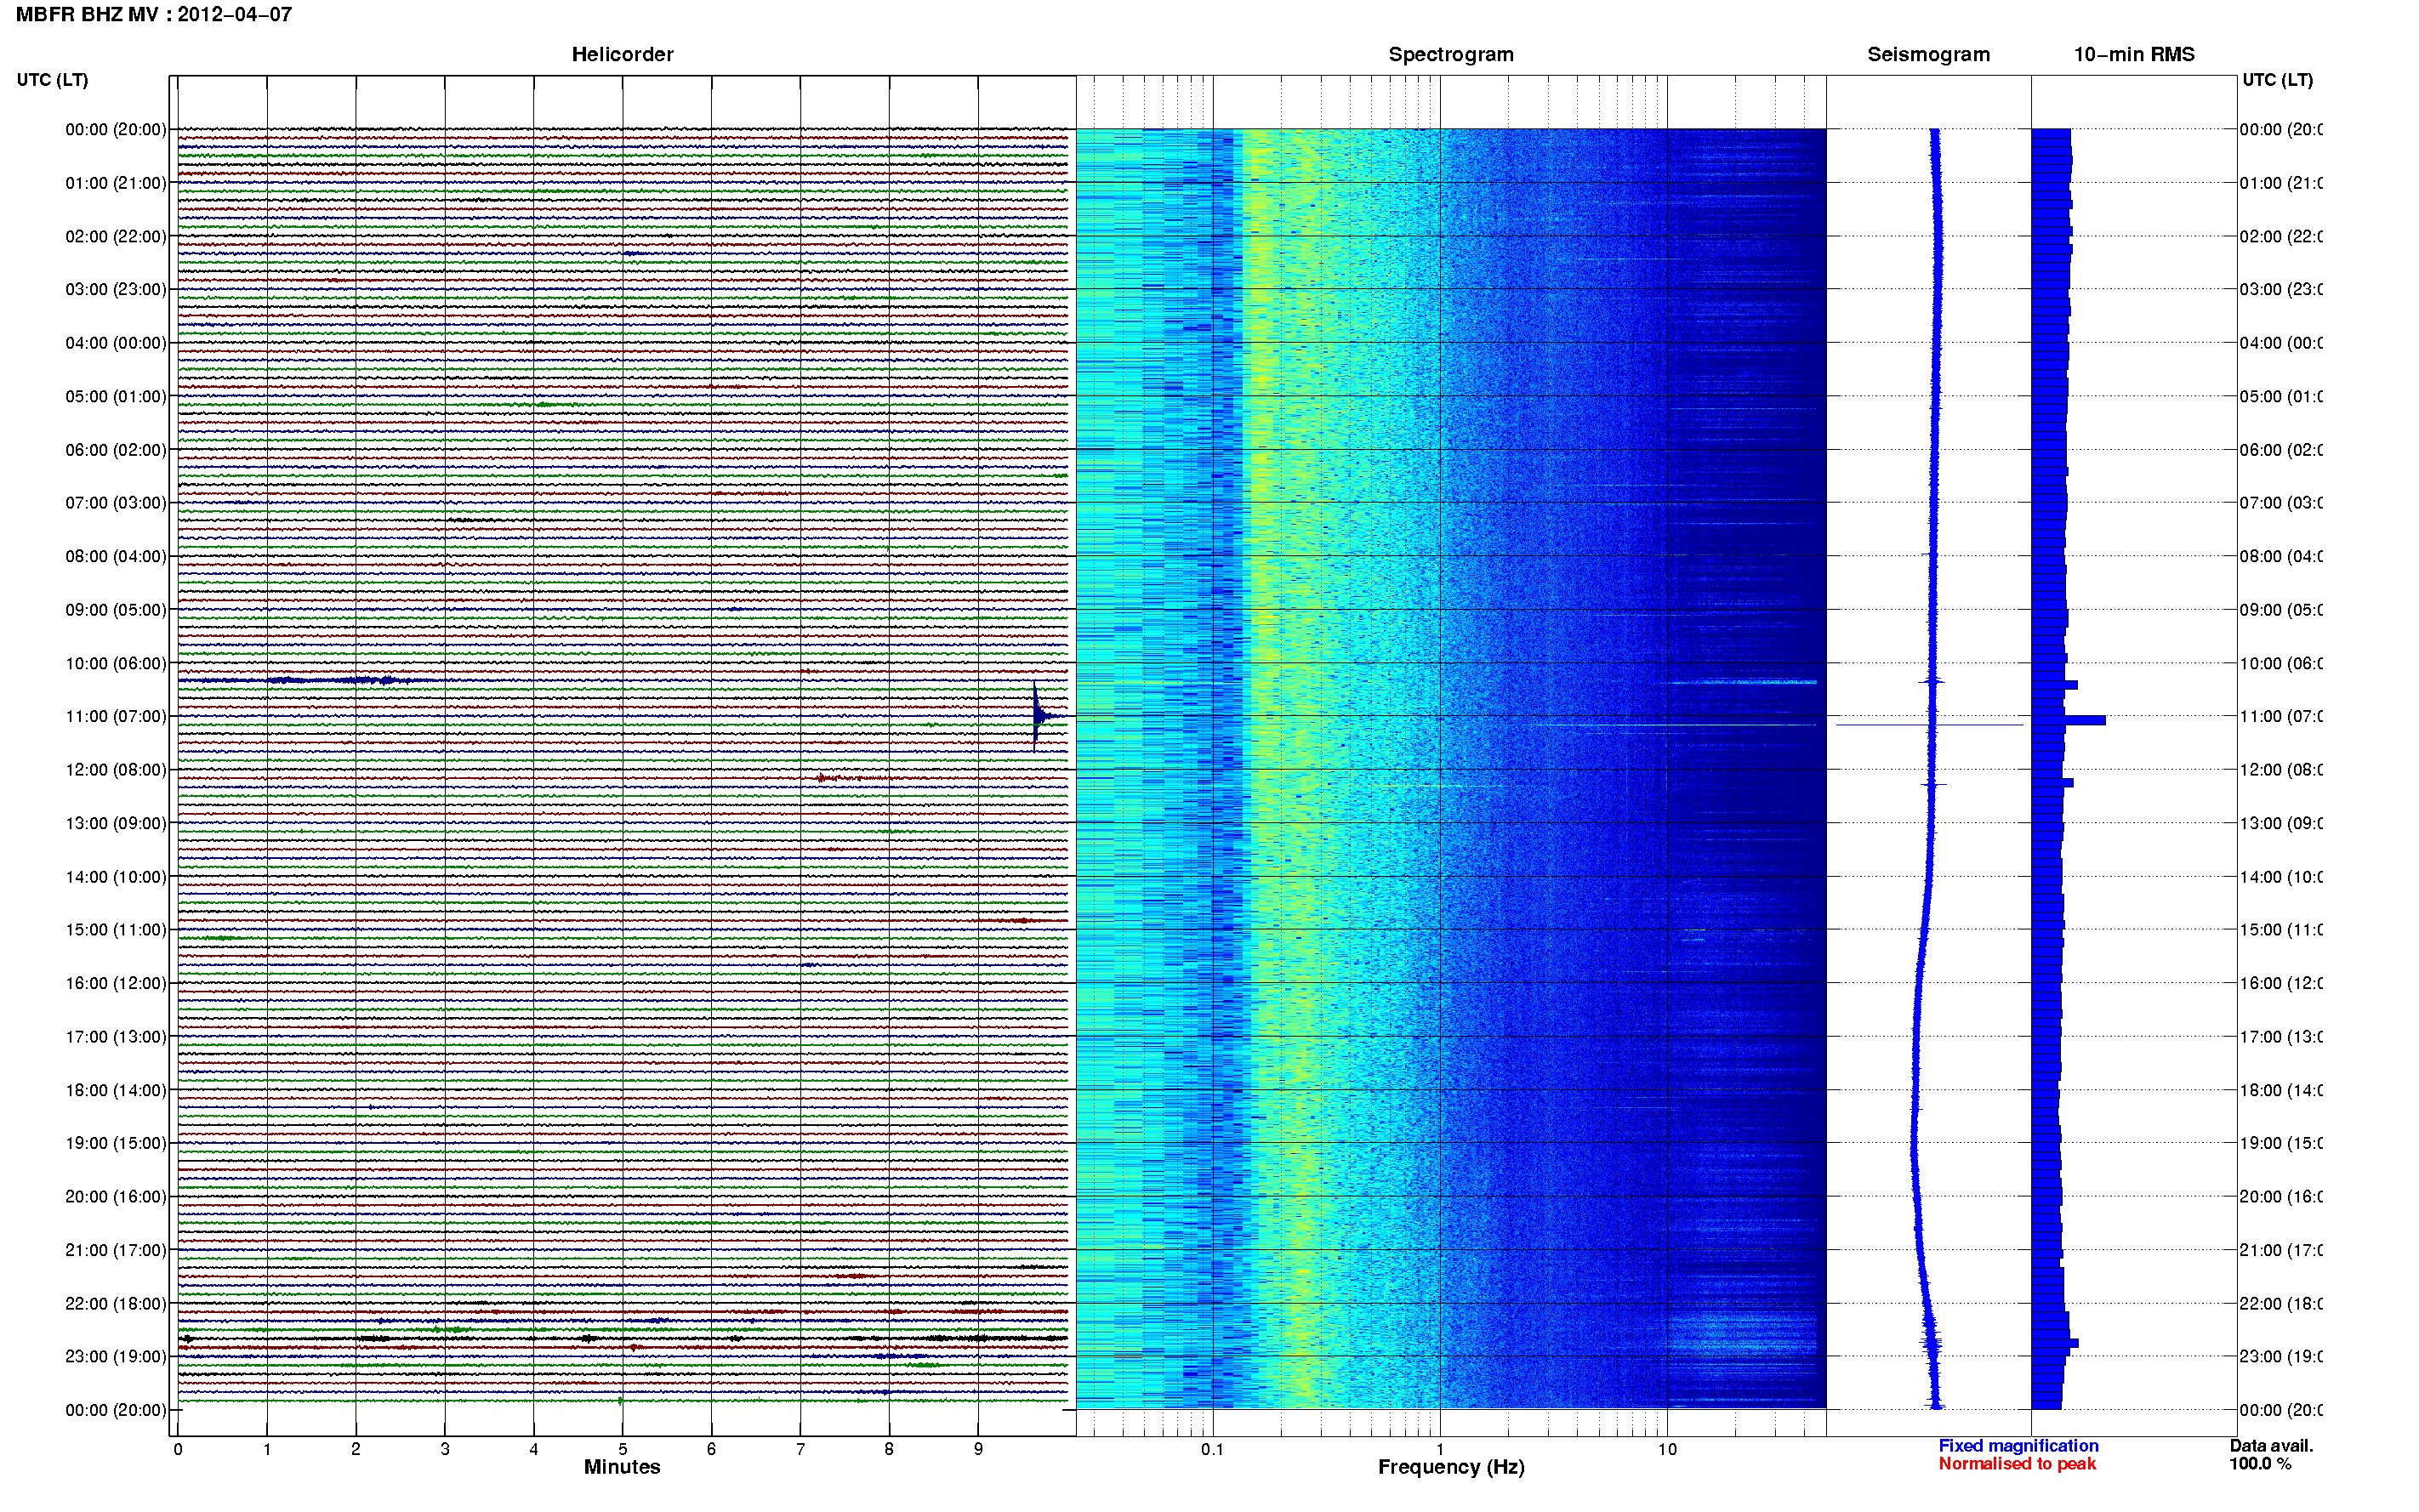Click left axis label '23:00 (19:00)'
The width and height of the screenshot is (2419, 1512).
click(116, 1356)
